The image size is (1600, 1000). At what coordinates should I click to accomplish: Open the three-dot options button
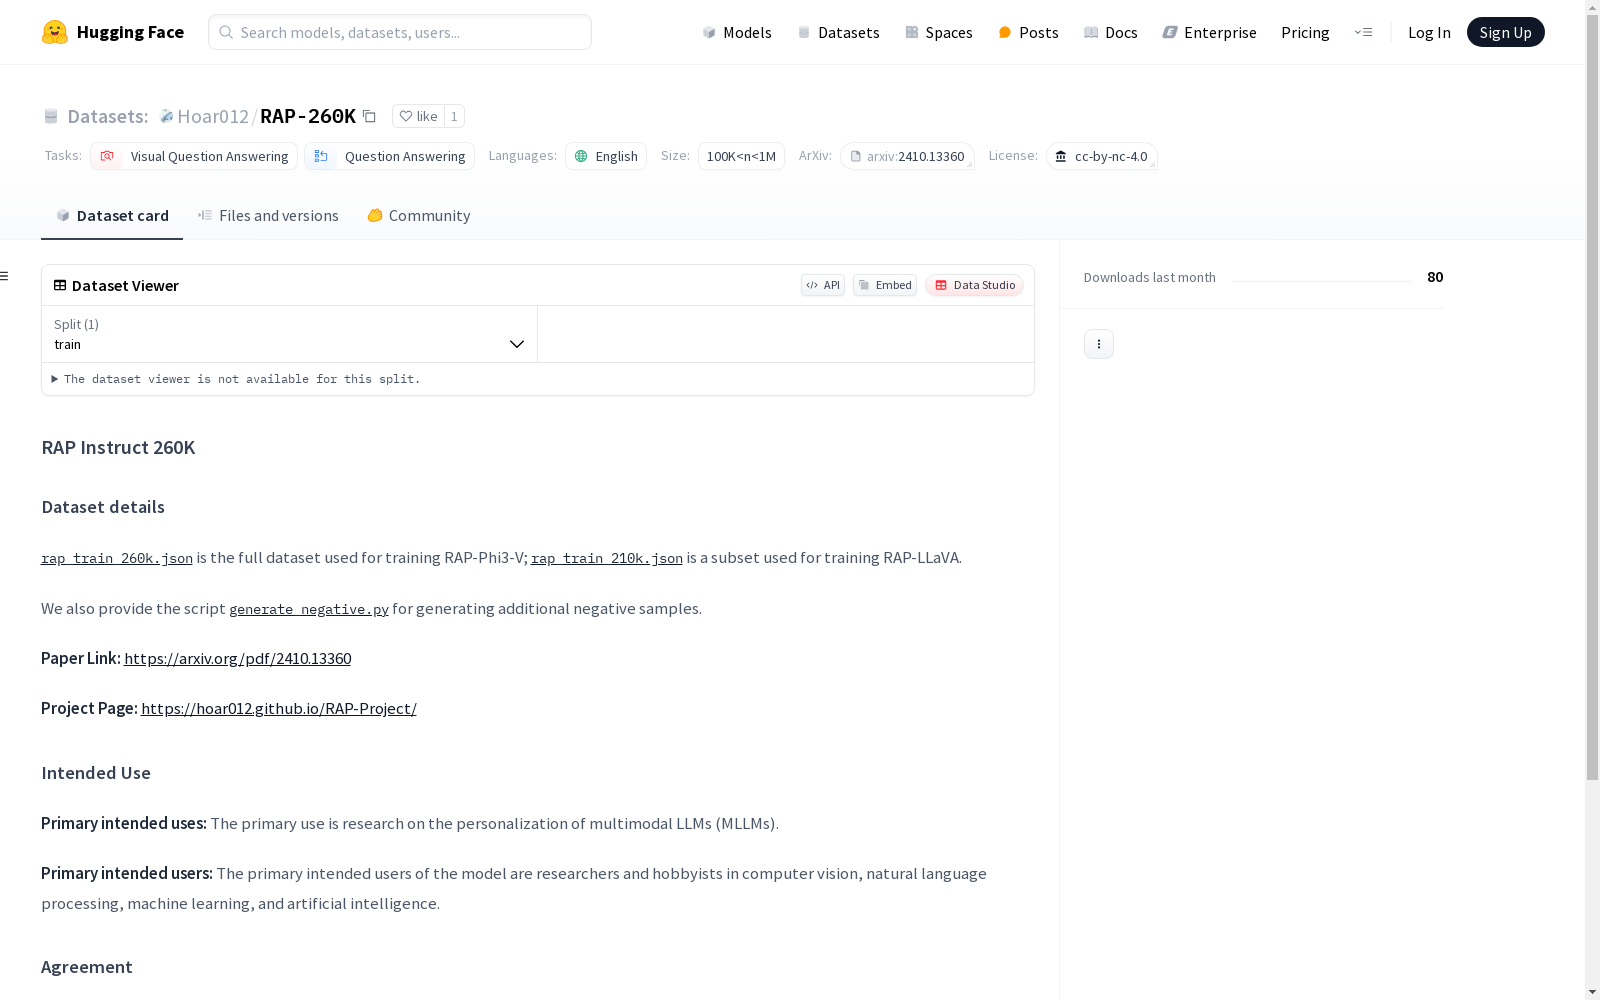(x=1099, y=344)
